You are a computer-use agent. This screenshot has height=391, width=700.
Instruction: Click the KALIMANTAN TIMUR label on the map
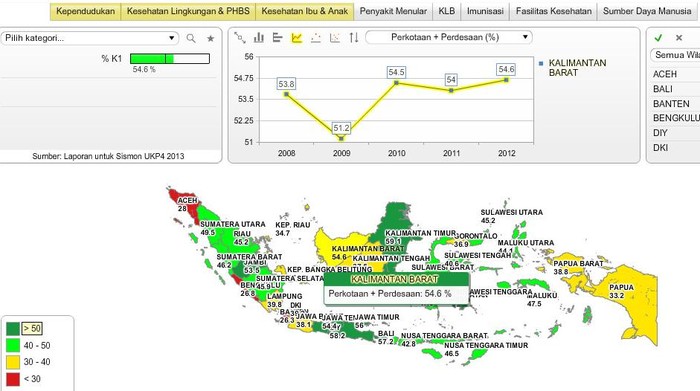click(x=421, y=233)
